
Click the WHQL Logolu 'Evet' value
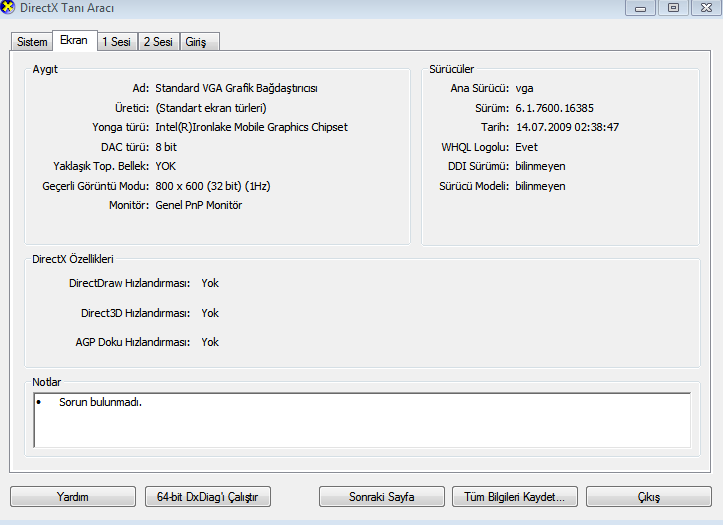click(526, 147)
